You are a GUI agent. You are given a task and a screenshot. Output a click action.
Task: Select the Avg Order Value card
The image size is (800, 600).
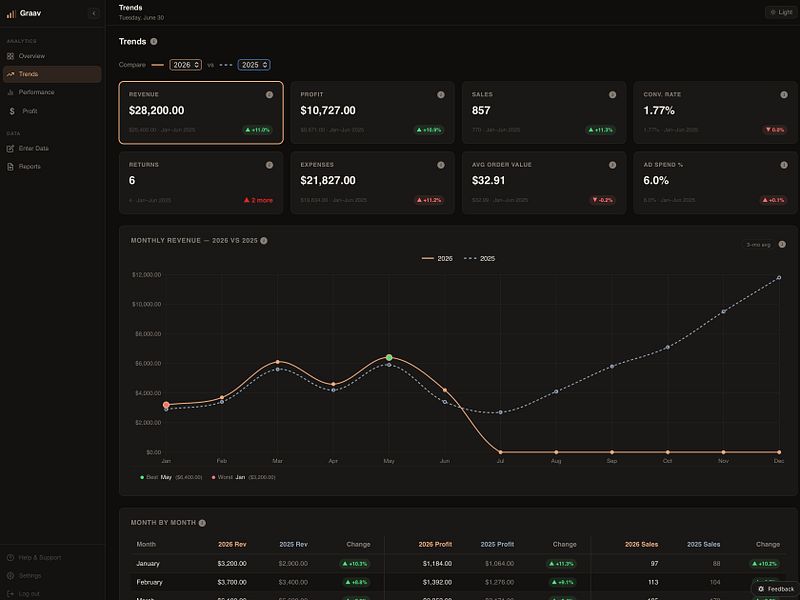[544, 183]
